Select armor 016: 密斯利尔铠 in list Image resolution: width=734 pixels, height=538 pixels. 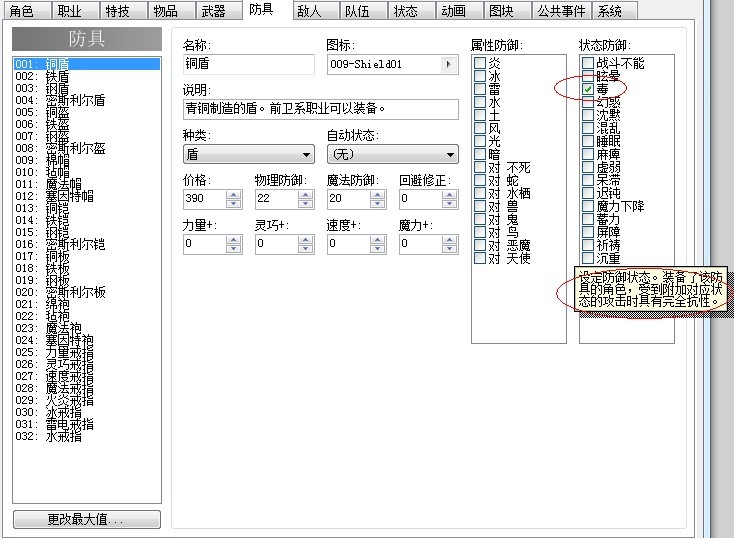(87, 244)
